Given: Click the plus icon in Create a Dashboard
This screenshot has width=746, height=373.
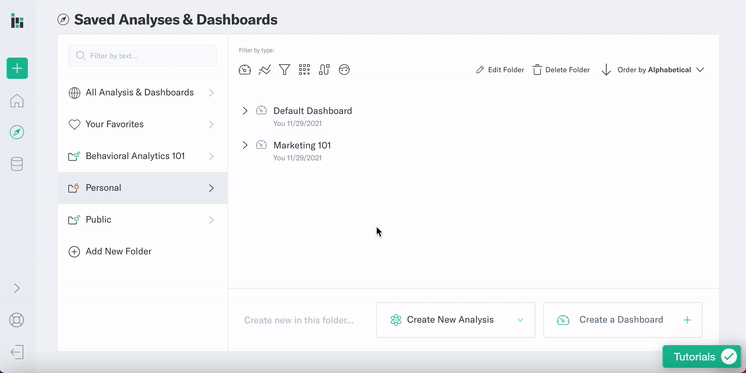Looking at the screenshot, I should click(687, 320).
